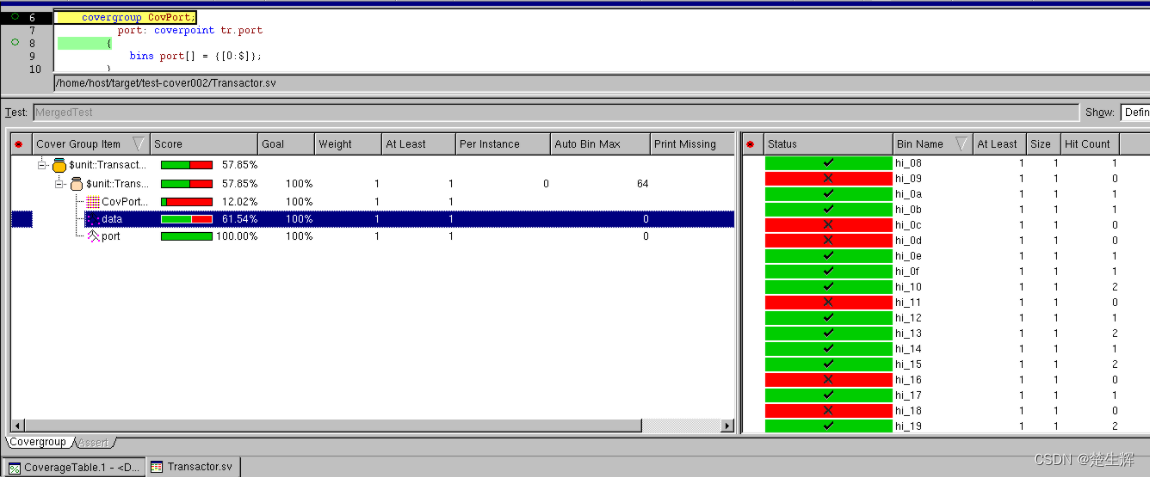Click the failed X status of hi_16

(x=828, y=379)
